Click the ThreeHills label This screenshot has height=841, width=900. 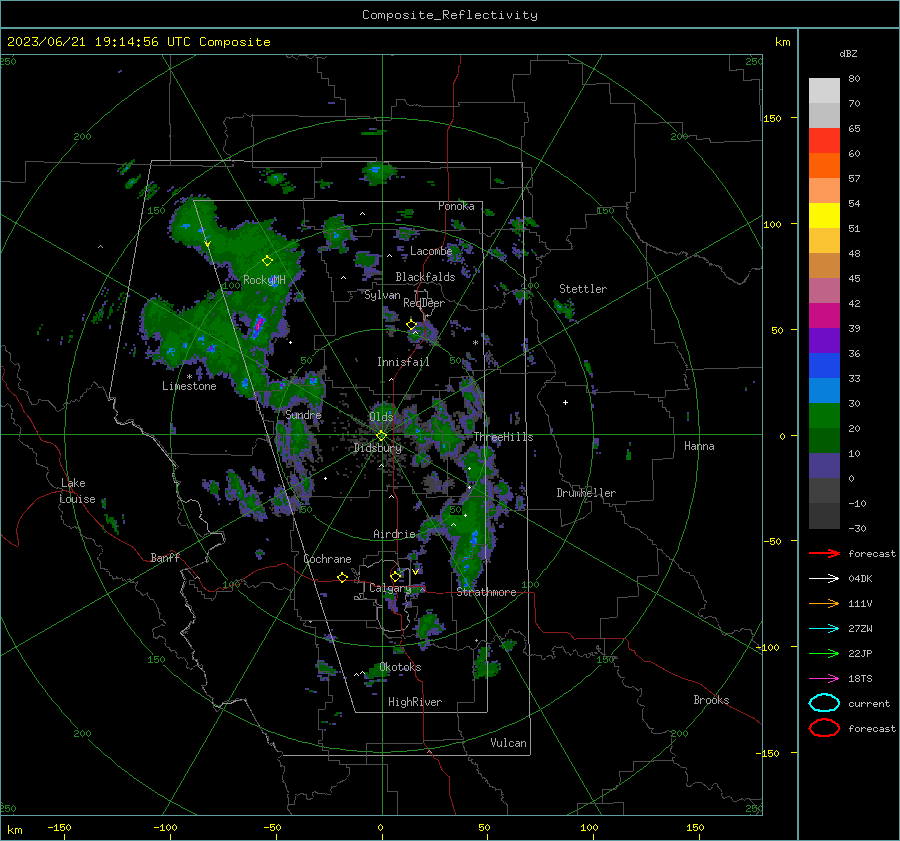[x=503, y=437]
